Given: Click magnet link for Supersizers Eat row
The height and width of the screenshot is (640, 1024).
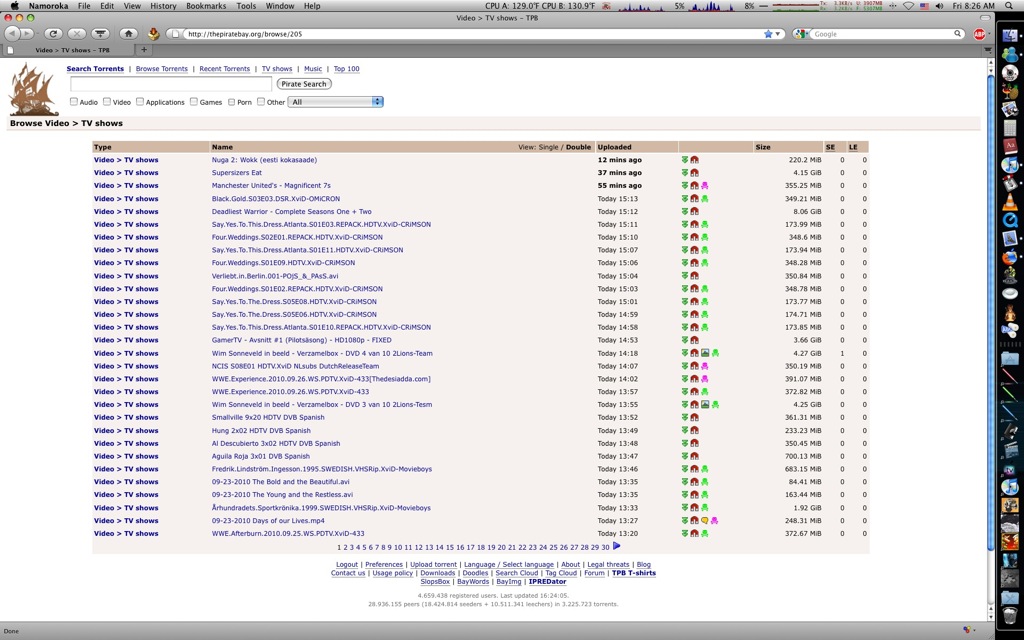Looking at the screenshot, I should point(694,172).
